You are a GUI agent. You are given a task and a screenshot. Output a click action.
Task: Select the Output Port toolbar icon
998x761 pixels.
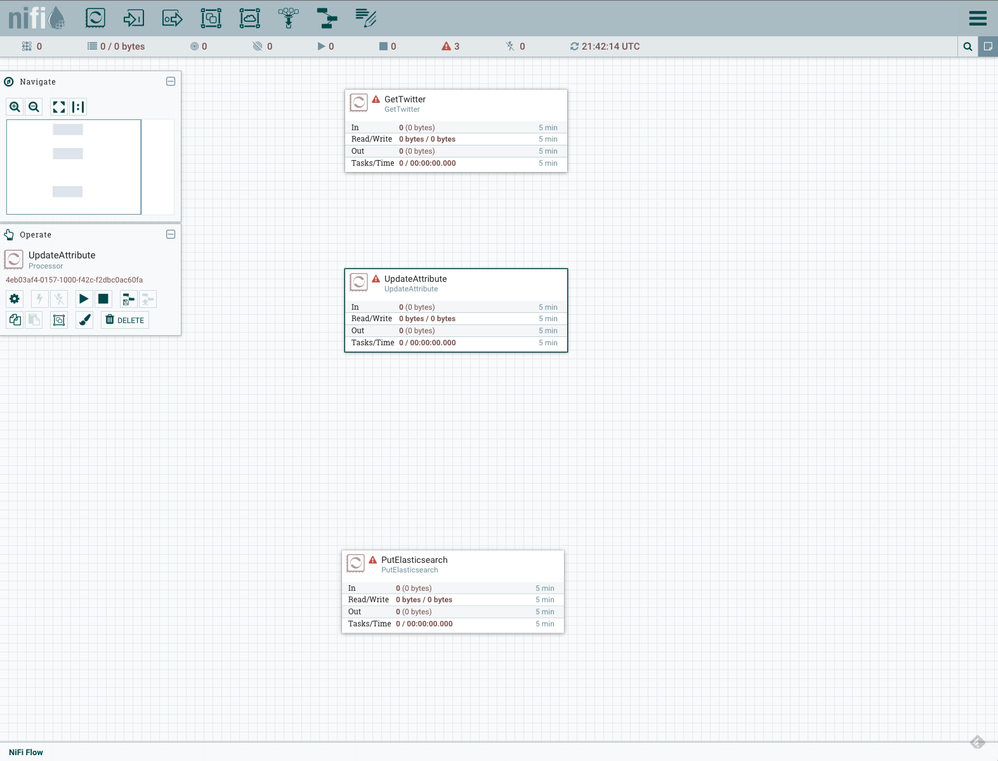click(171, 17)
